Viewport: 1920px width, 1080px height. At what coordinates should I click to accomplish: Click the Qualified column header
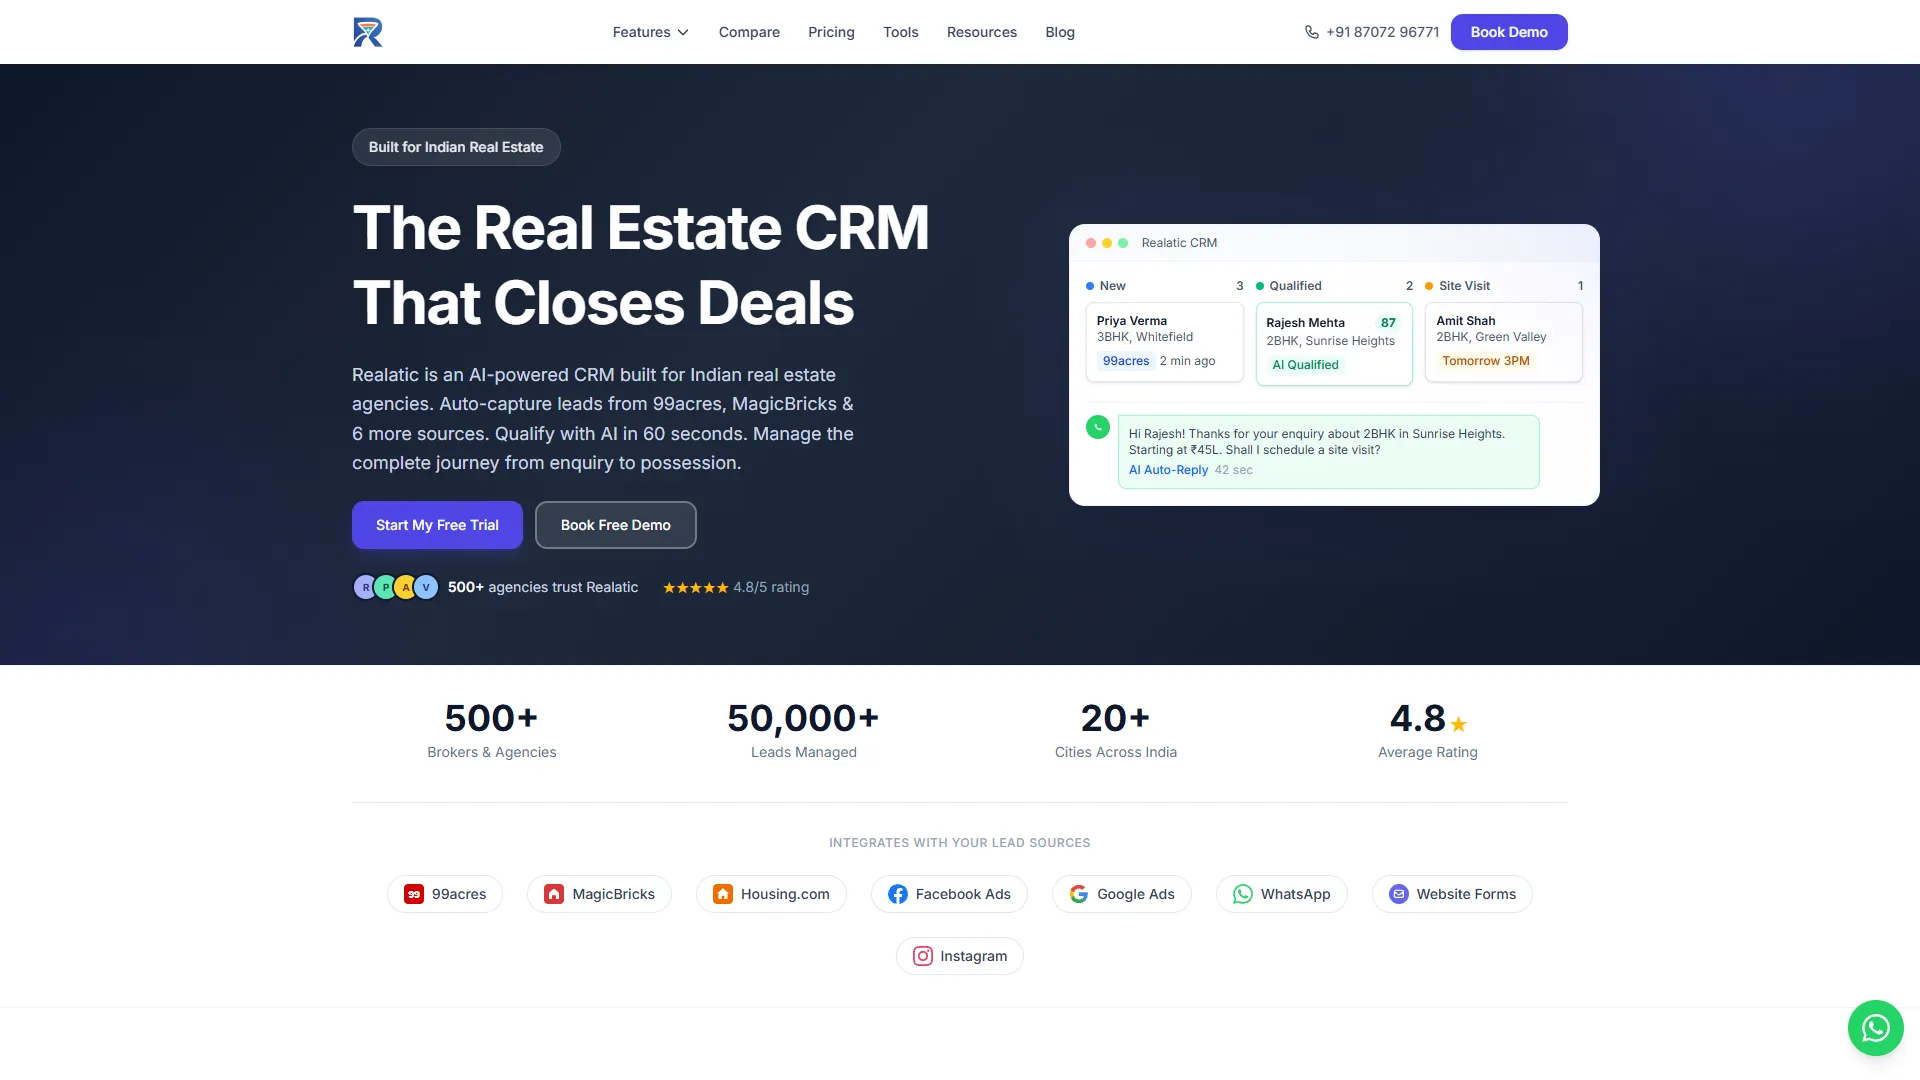[1334, 286]
